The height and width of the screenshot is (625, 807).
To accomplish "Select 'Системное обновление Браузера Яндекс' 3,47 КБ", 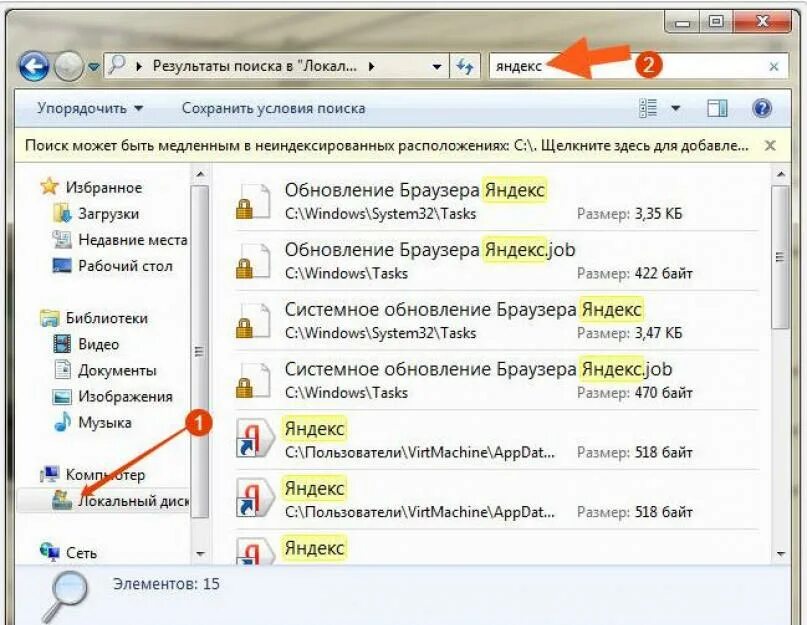I will (x=497, y=321).
